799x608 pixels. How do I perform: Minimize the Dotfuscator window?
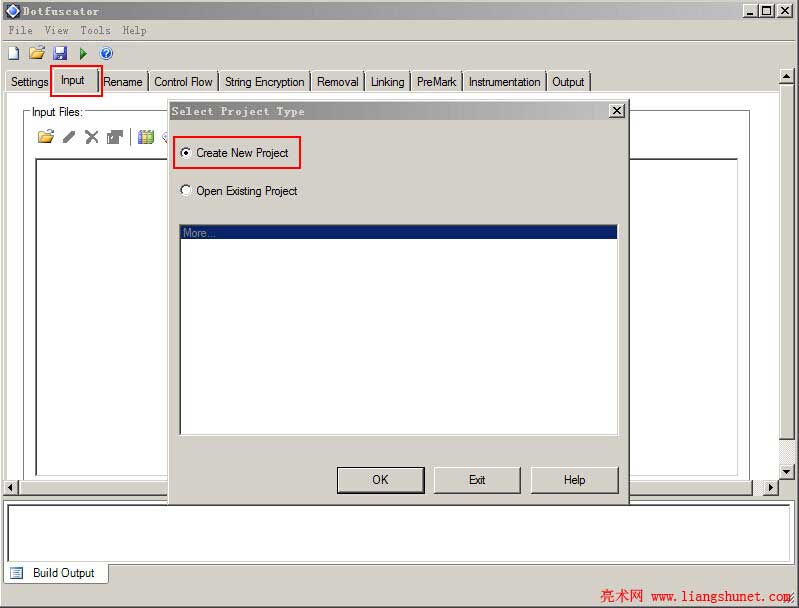(749, 11)
